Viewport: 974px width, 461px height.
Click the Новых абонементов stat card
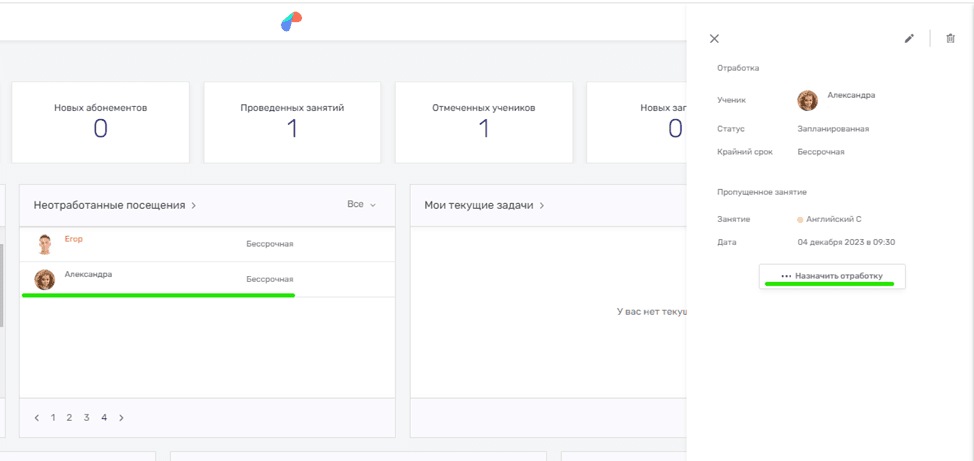point(100,121)
